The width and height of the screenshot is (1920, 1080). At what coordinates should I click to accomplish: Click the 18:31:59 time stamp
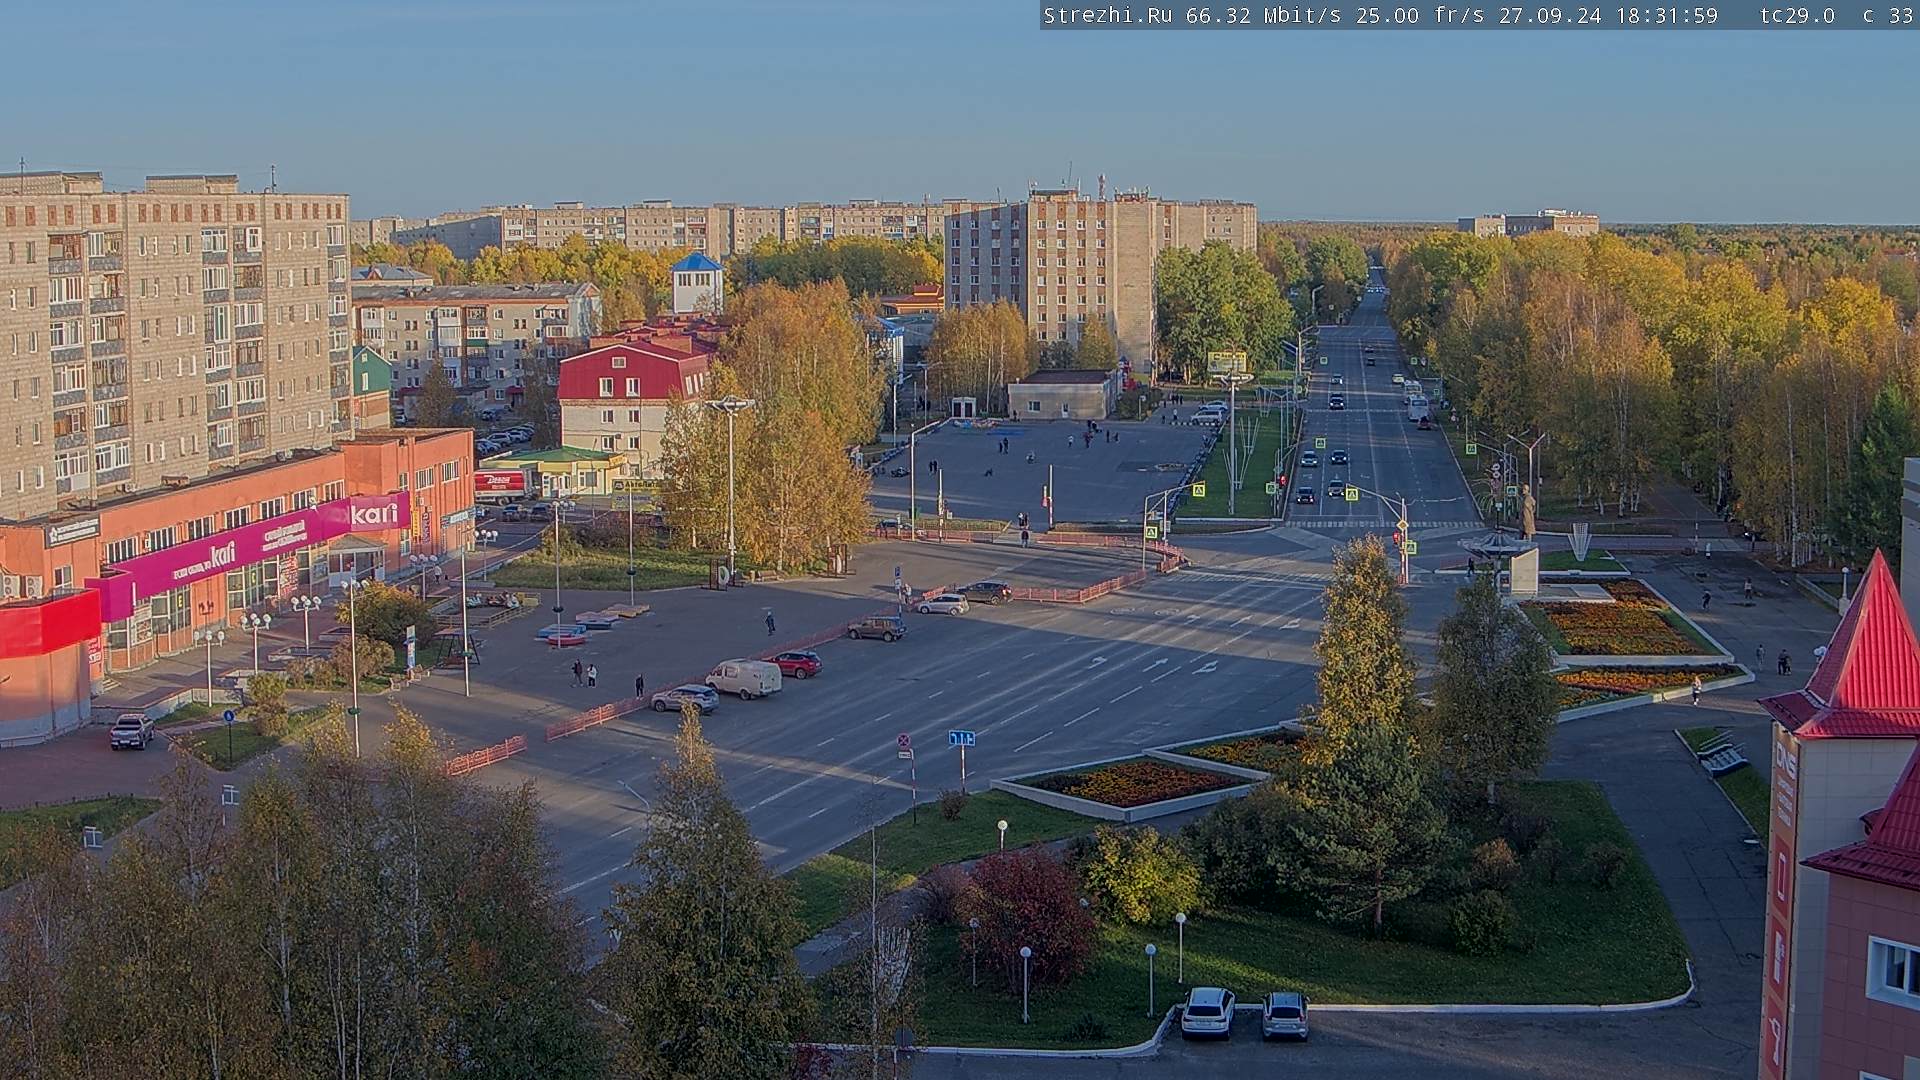(x=1667, y=15)
